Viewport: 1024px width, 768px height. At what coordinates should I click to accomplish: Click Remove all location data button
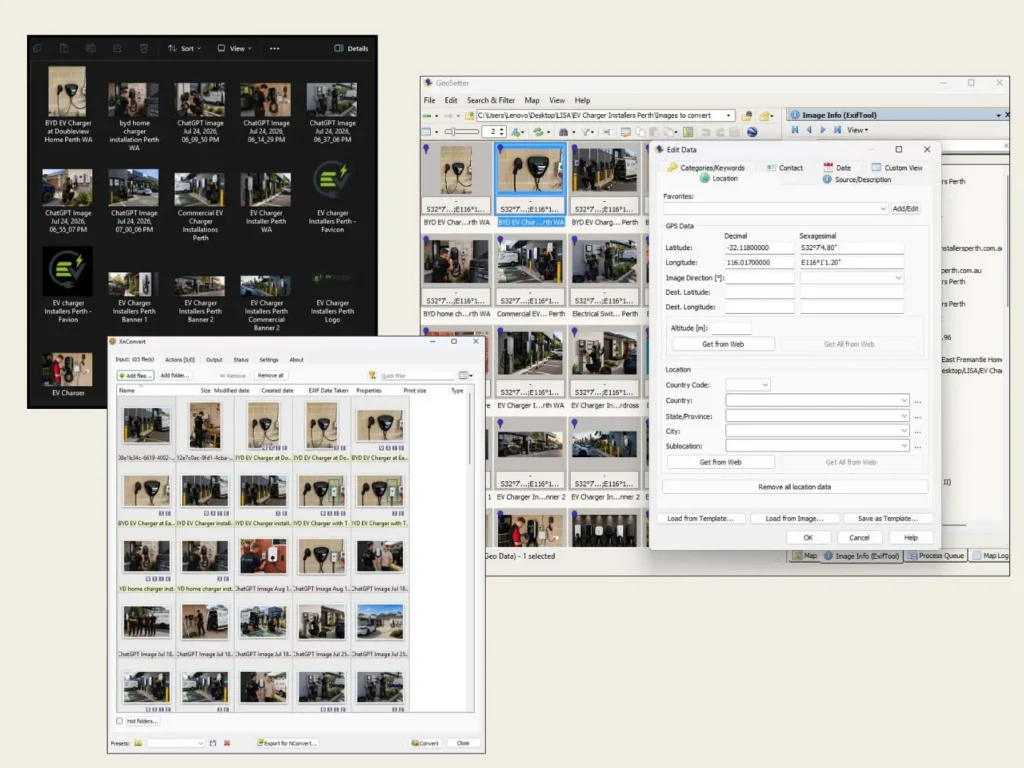point(795,487)
